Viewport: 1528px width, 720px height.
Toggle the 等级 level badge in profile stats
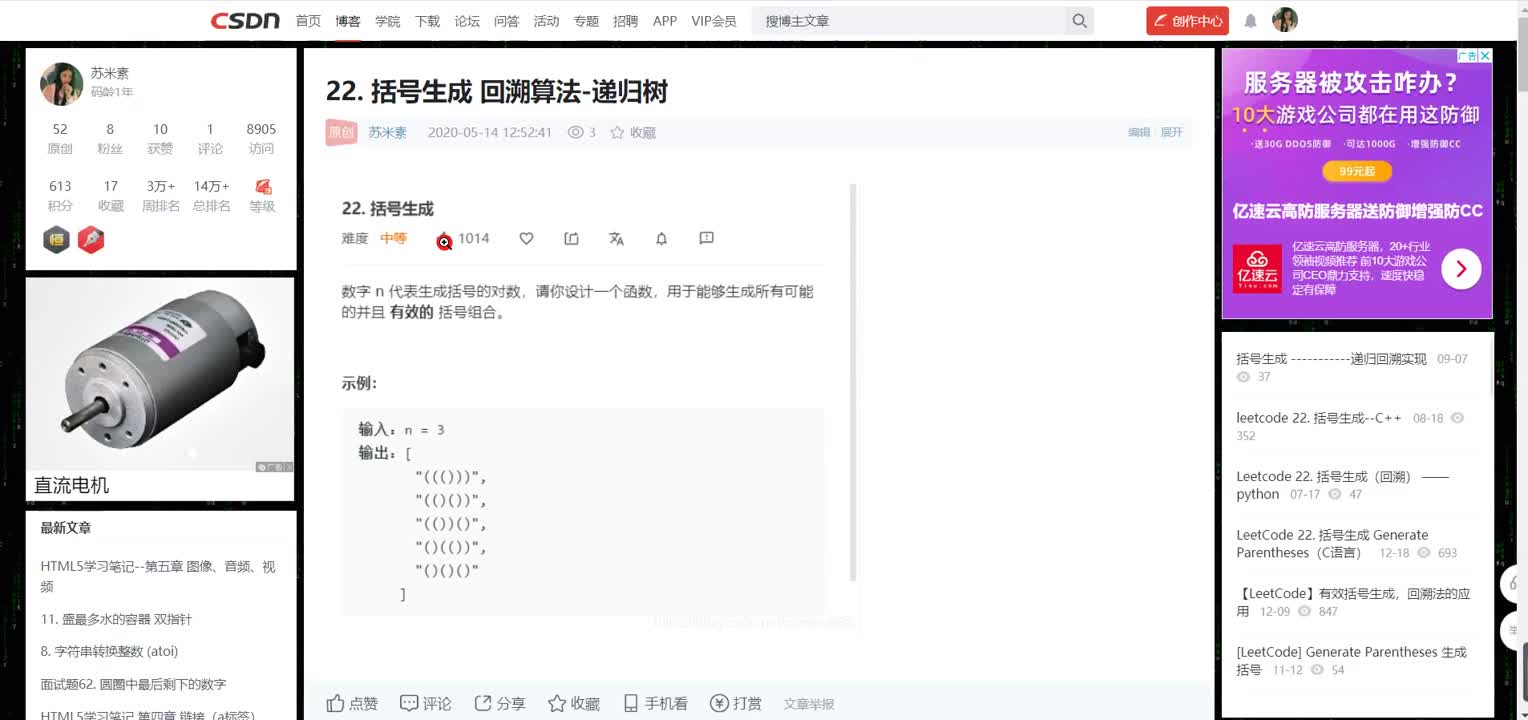click(x=262, y=193)
